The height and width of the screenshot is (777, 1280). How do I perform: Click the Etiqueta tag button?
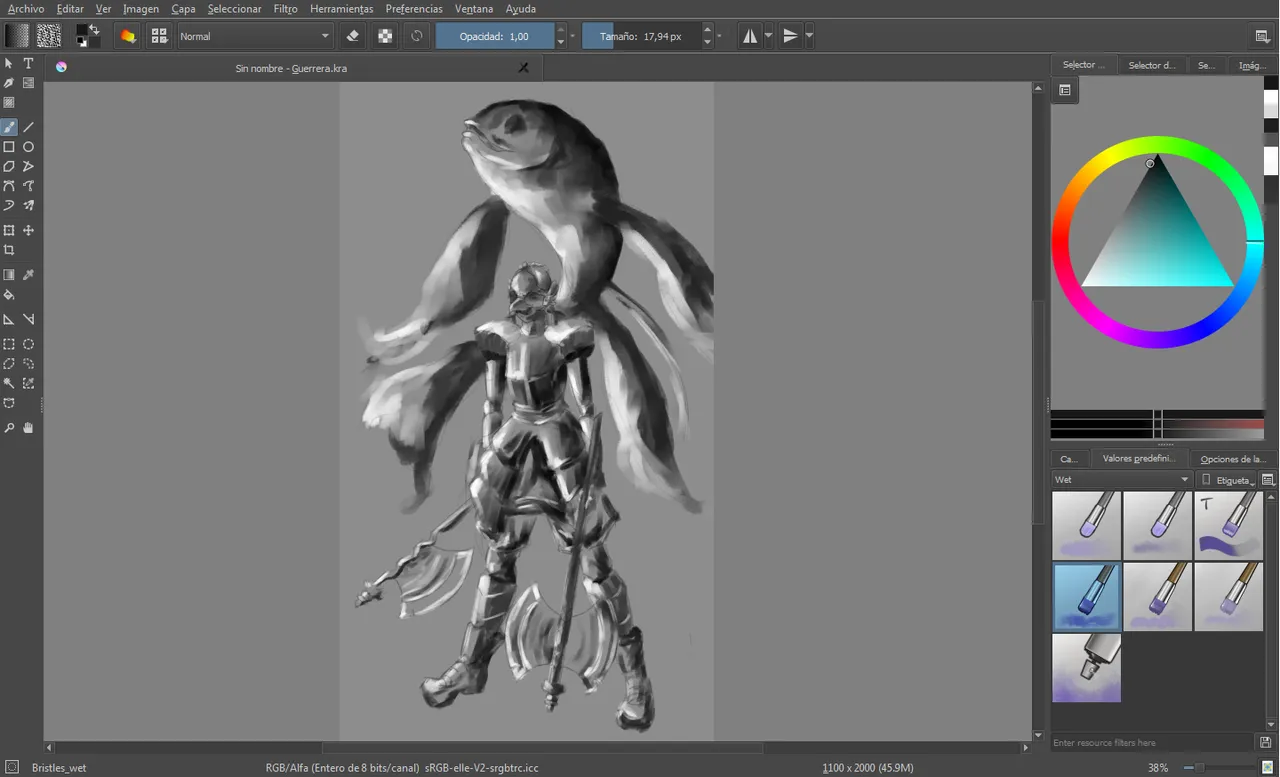[1228, 480]
